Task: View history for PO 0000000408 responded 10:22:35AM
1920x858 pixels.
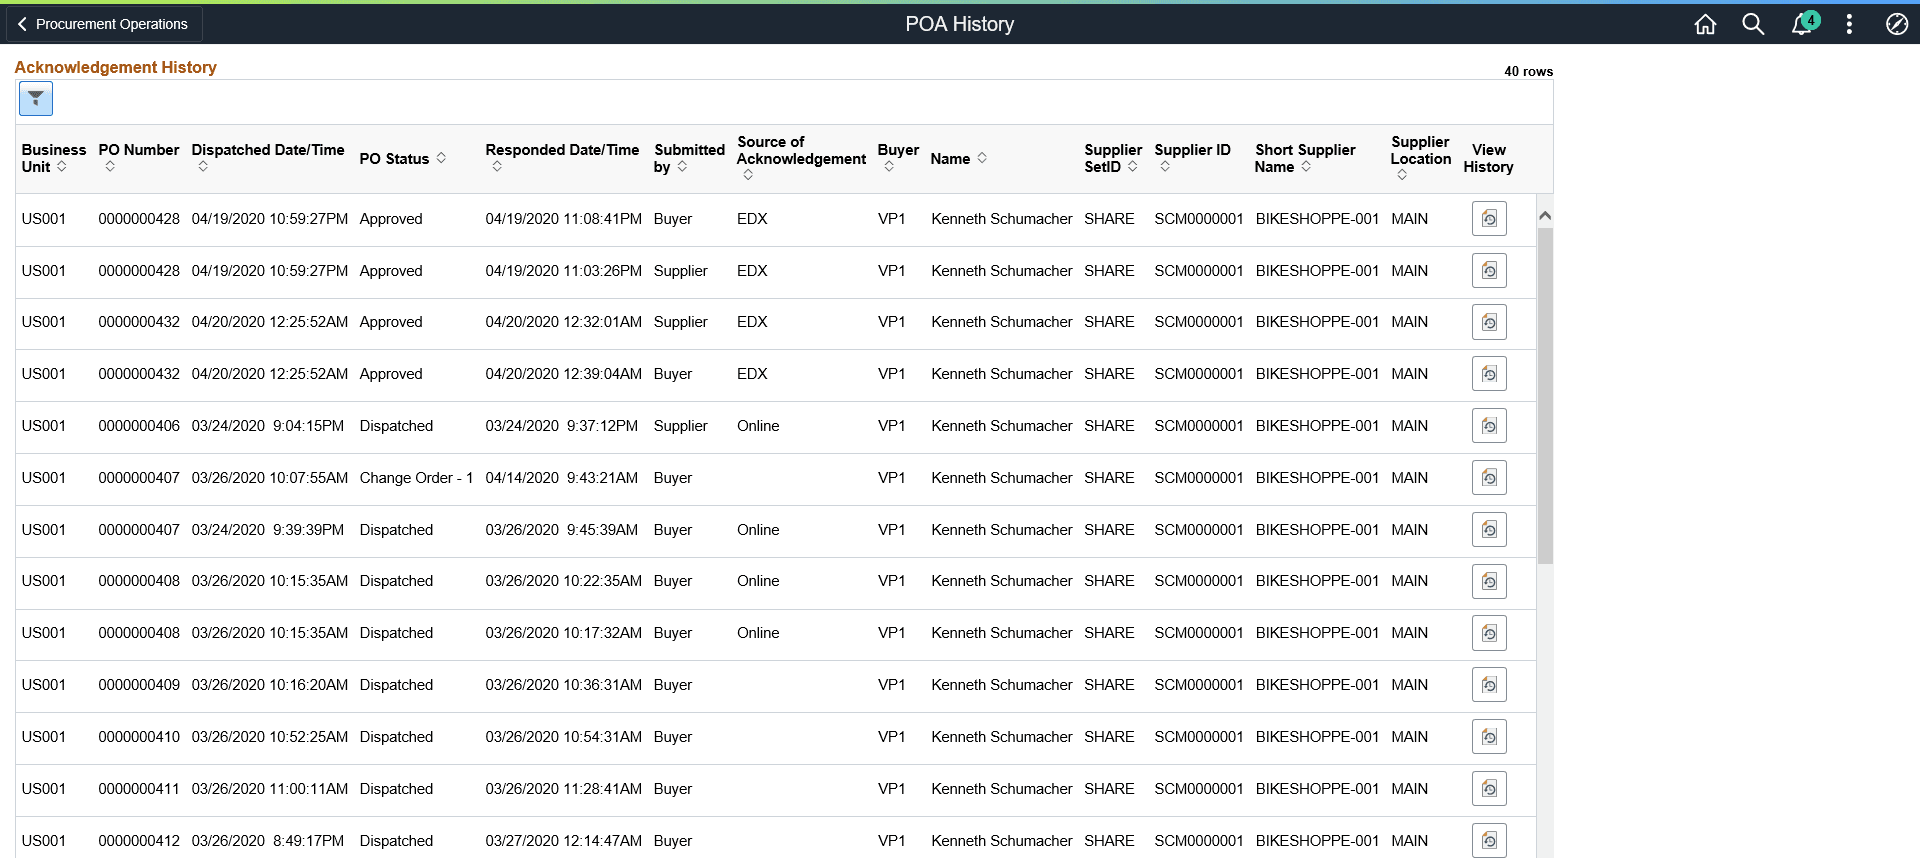Action: tap(1489, 581)
